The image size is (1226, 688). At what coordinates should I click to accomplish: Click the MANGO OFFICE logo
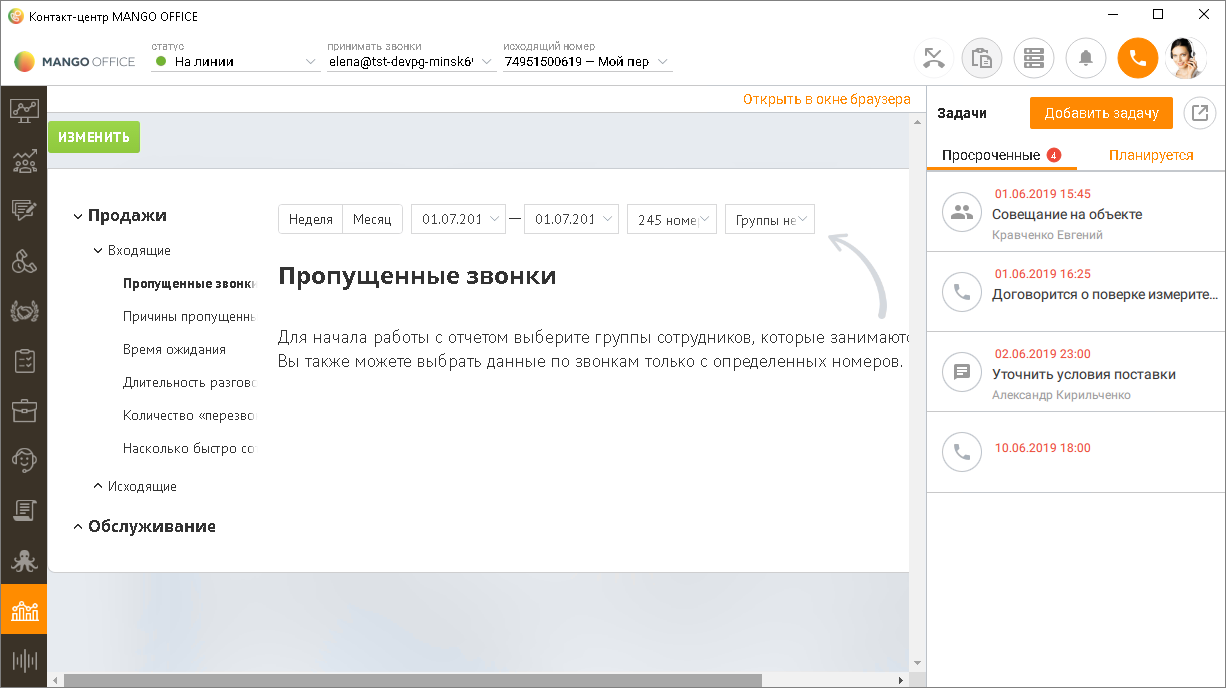pyautogui.click(x=75, y=61)
